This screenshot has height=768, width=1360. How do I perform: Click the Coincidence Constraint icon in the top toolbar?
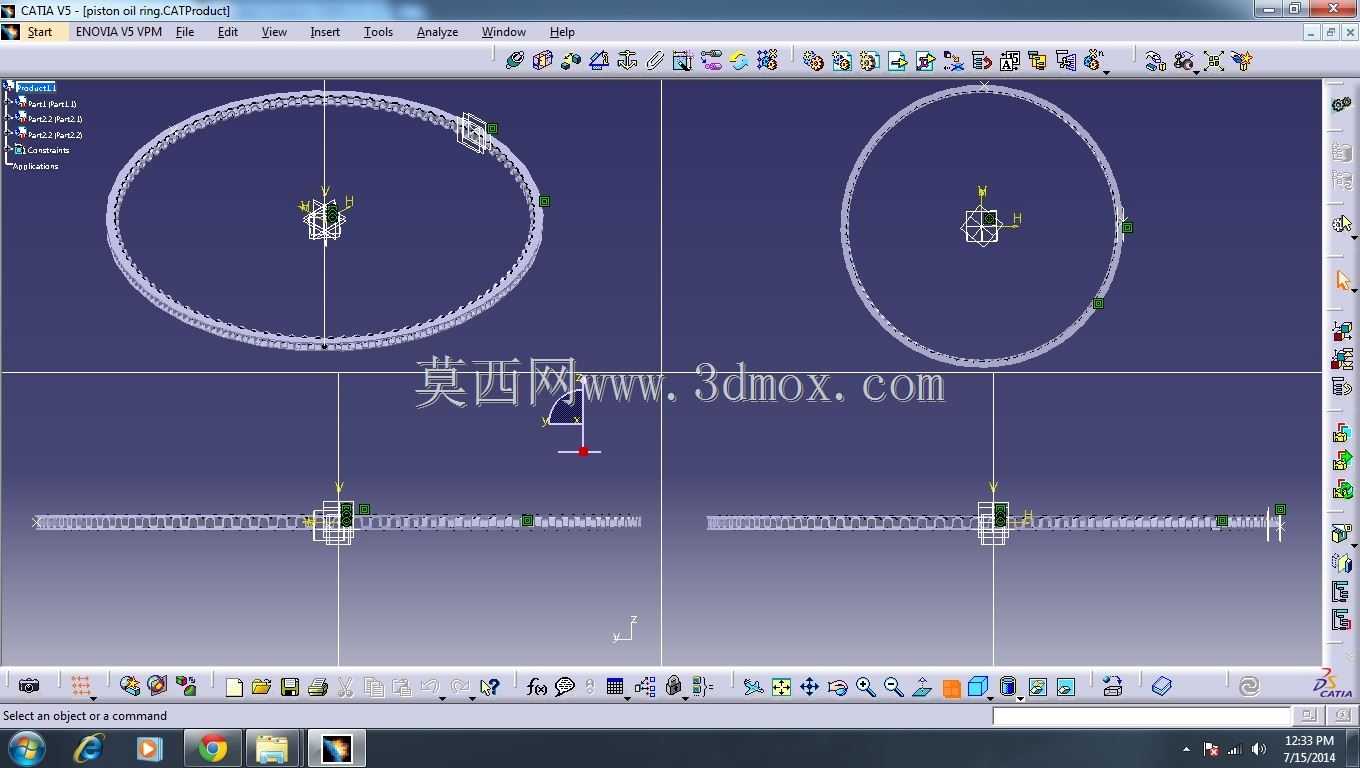pyautogui.click(x=515, y=61)
